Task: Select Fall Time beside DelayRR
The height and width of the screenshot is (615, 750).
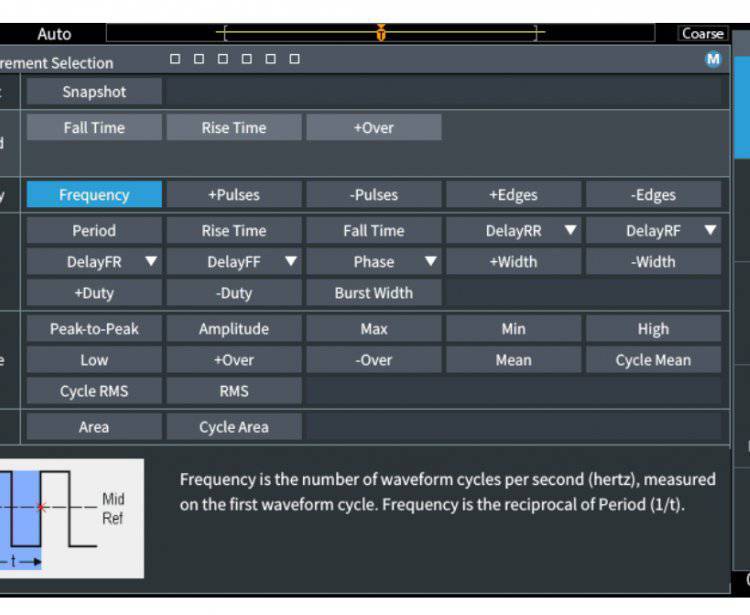Action: pyautogui.click(x=374, y=231)
